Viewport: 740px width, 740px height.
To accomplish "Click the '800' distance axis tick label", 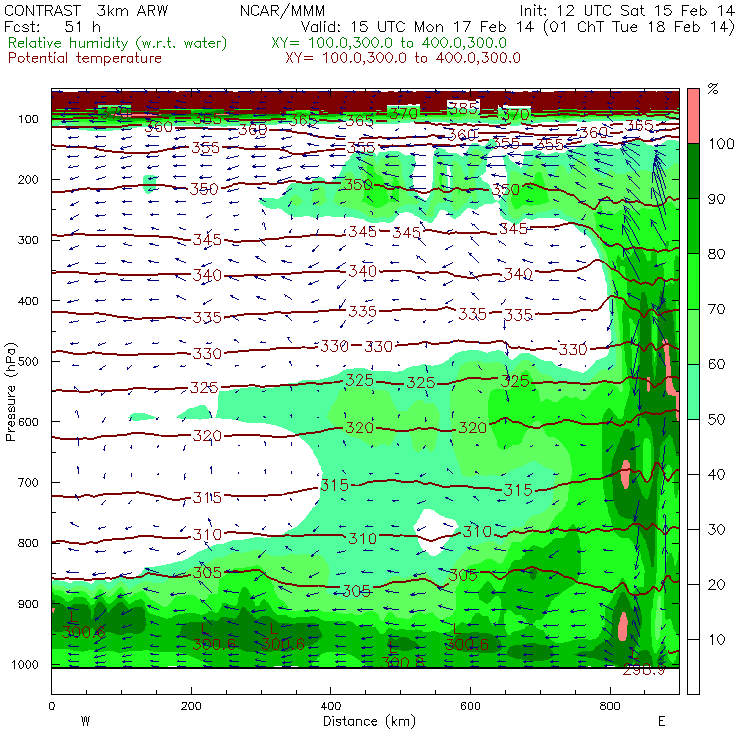I will click(610, 706).
